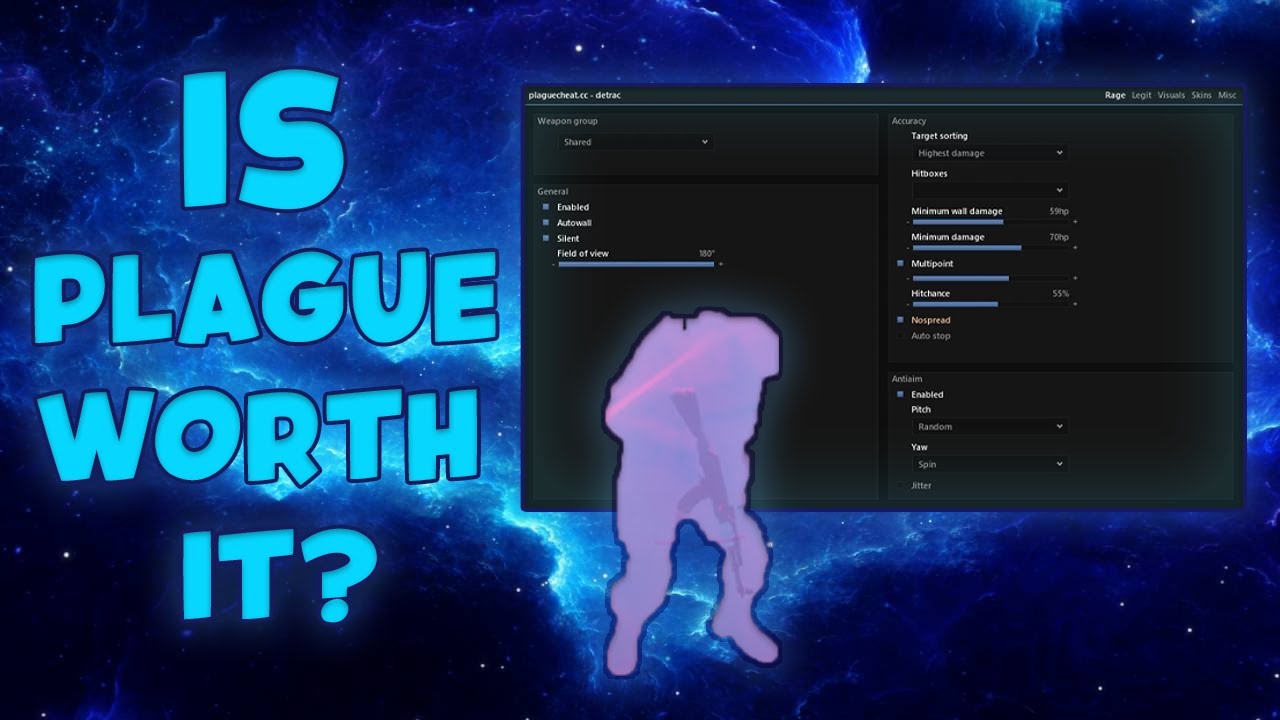Click plus on the Multipoint slider
The width and height of the screenshot is (1280, 720).
pos(1075,278)
